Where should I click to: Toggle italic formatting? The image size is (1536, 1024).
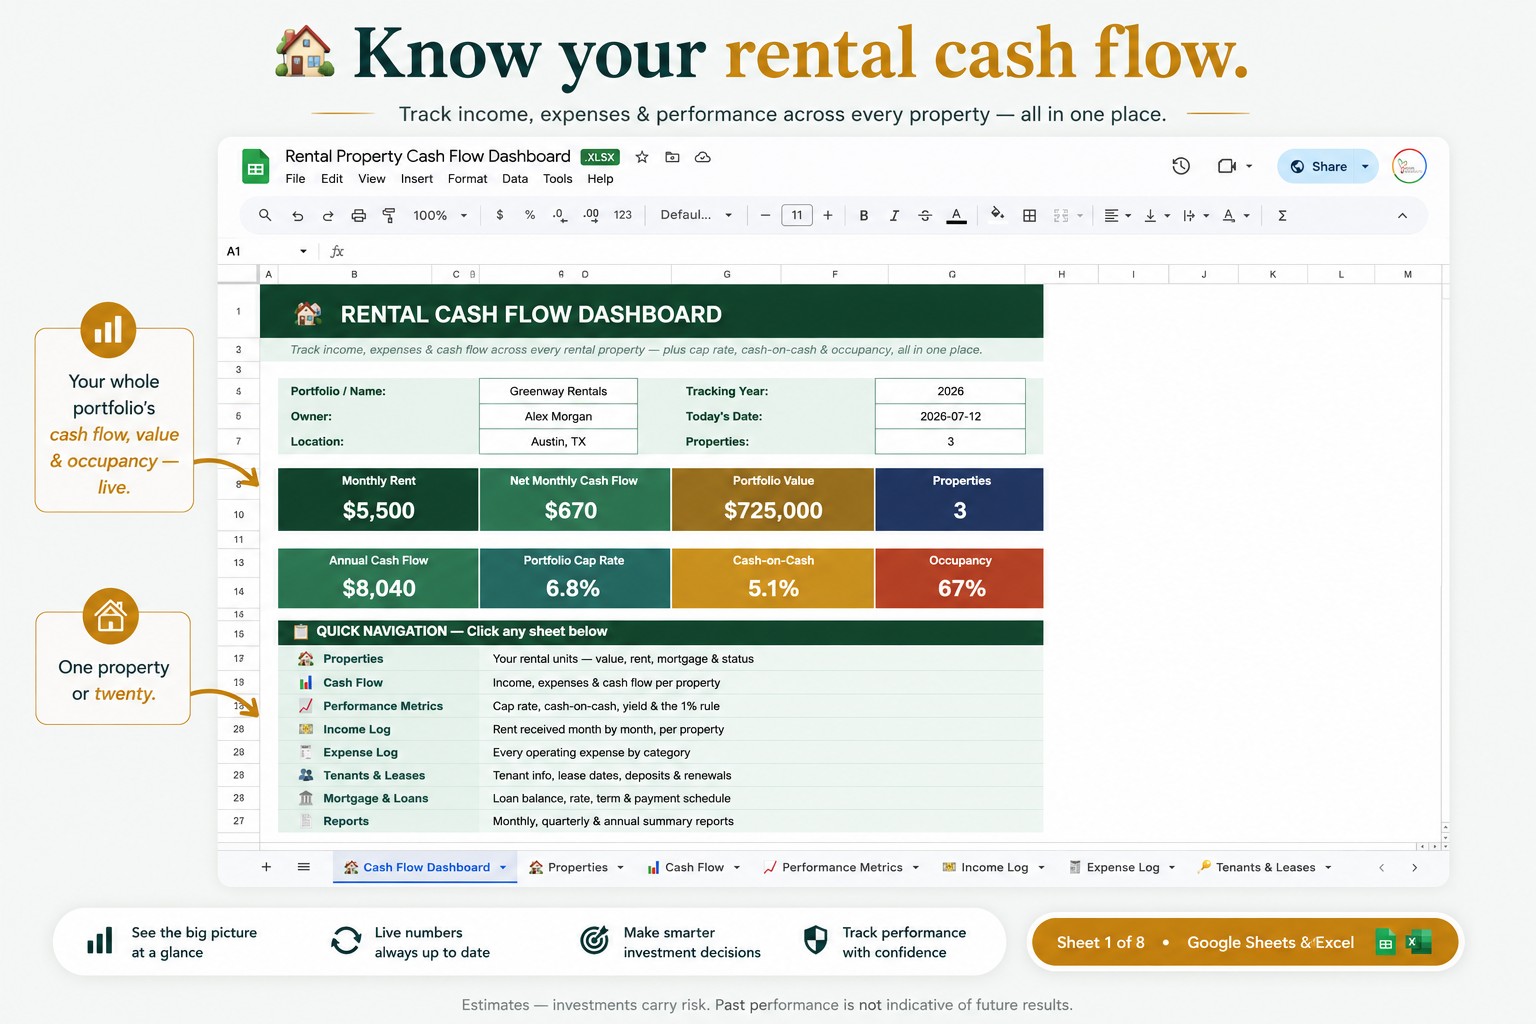894,215
